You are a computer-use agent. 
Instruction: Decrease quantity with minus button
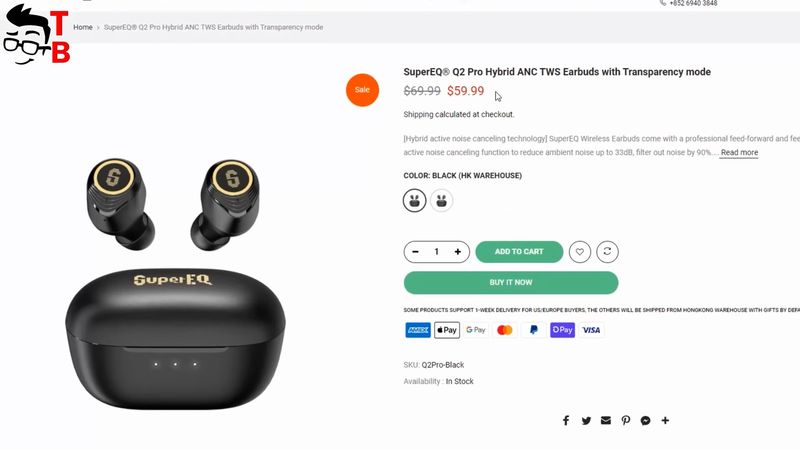[x=415, y=252]
